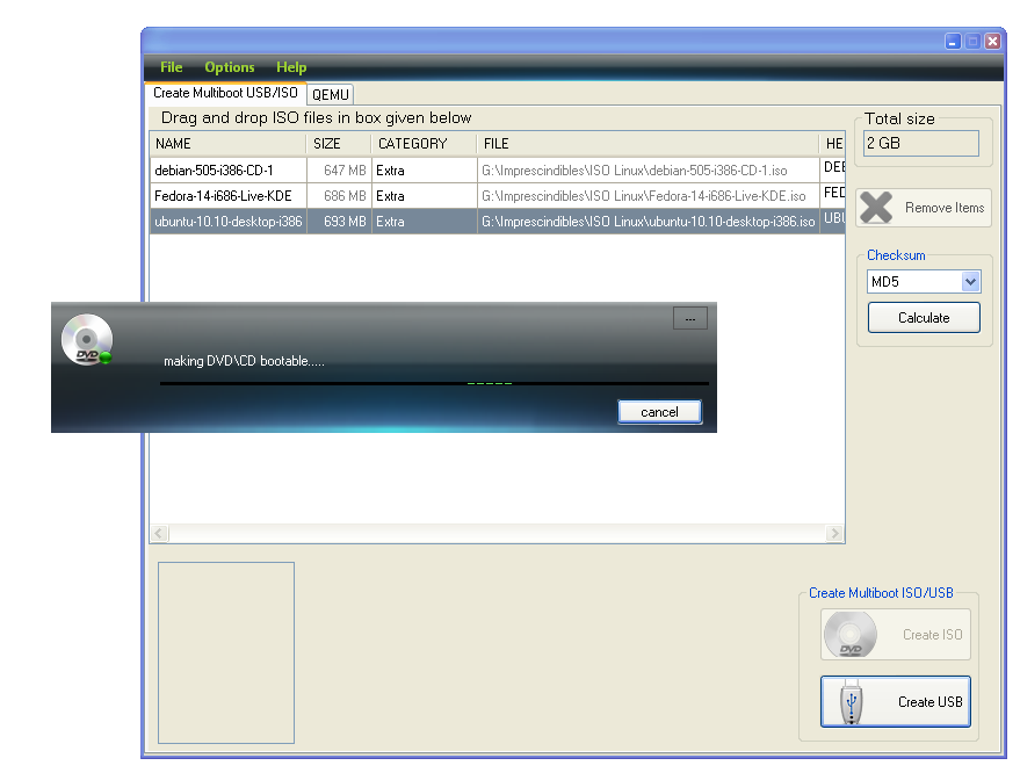Open the File menu
This screenshot has height=780, width=1020.
[x=171, y=67]
